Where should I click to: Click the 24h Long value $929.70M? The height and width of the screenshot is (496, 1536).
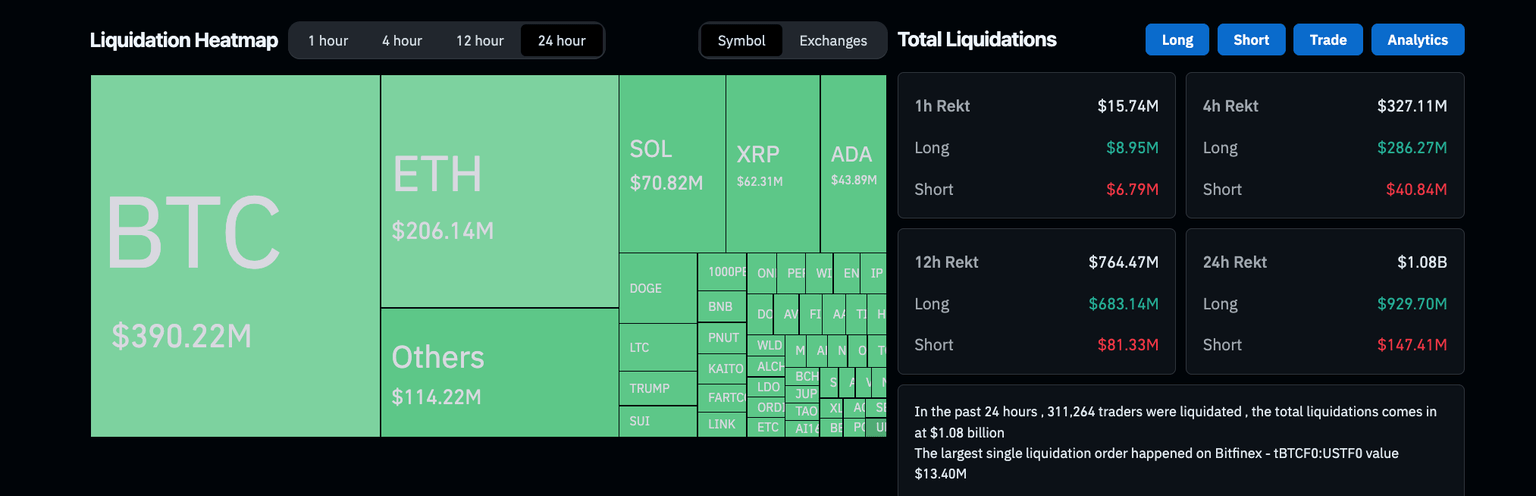click(x=1411, y=304)
